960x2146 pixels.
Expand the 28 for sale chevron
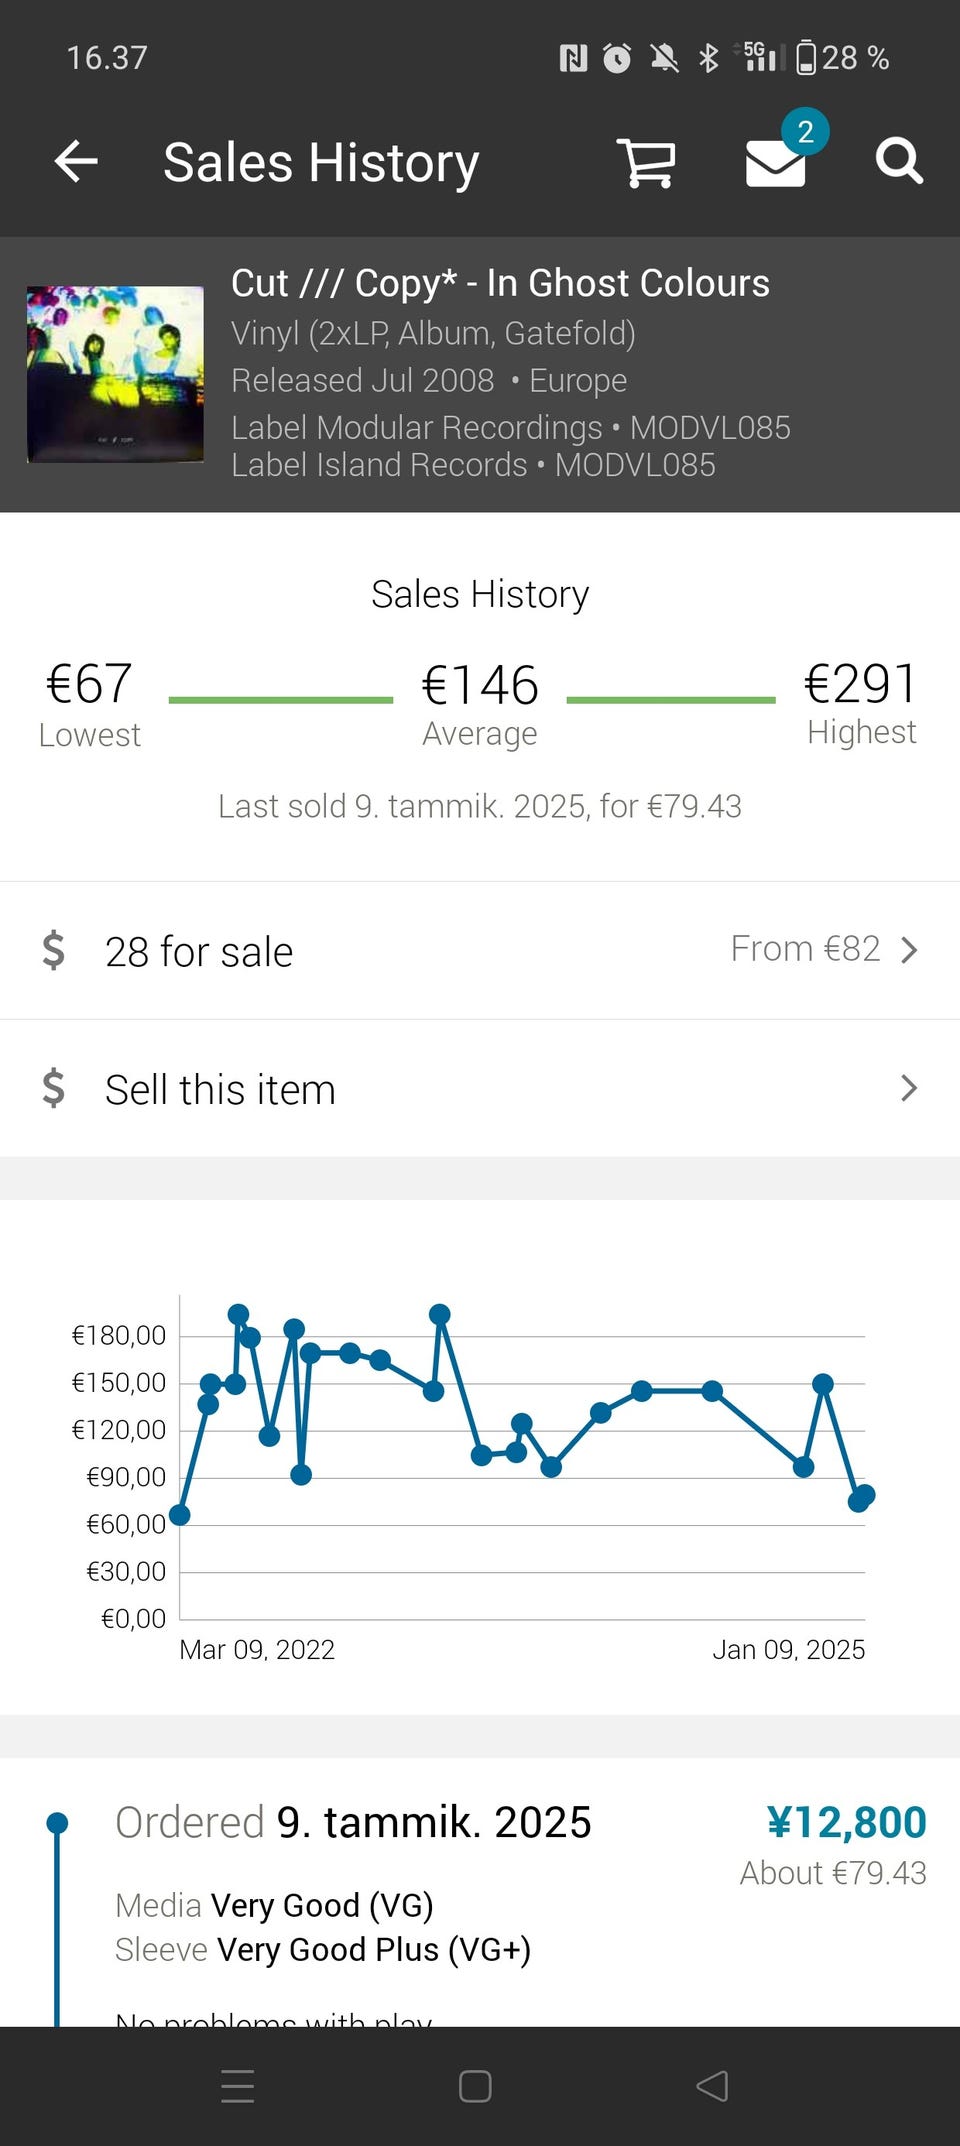tap(908, 950)
